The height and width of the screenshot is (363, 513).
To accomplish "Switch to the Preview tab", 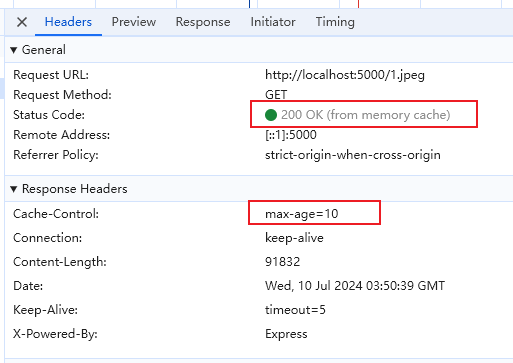I will pos(134,22).
